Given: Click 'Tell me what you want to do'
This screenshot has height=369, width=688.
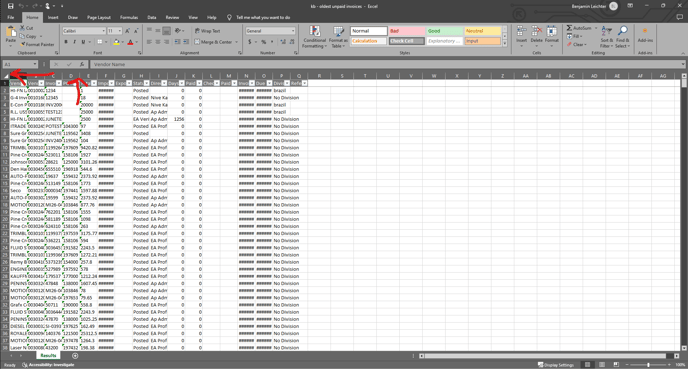Looking at the screenshot, I should coord(263,18).
